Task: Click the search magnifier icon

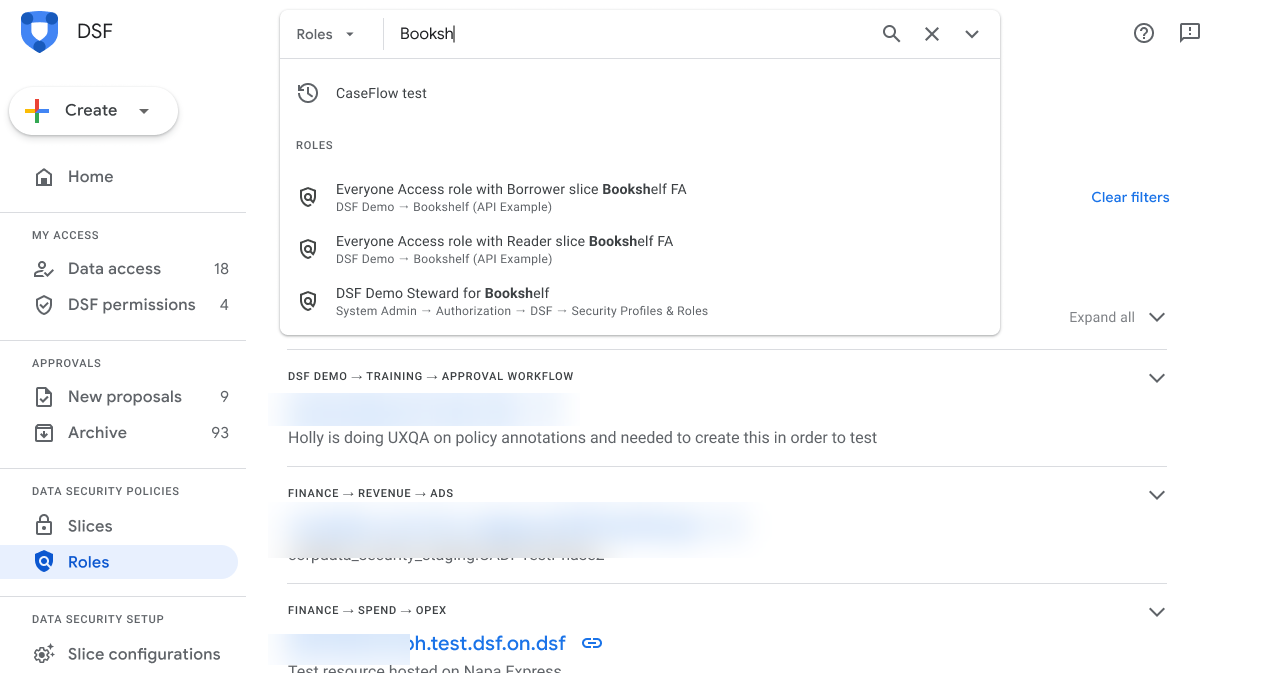Action: click(891, 34)
